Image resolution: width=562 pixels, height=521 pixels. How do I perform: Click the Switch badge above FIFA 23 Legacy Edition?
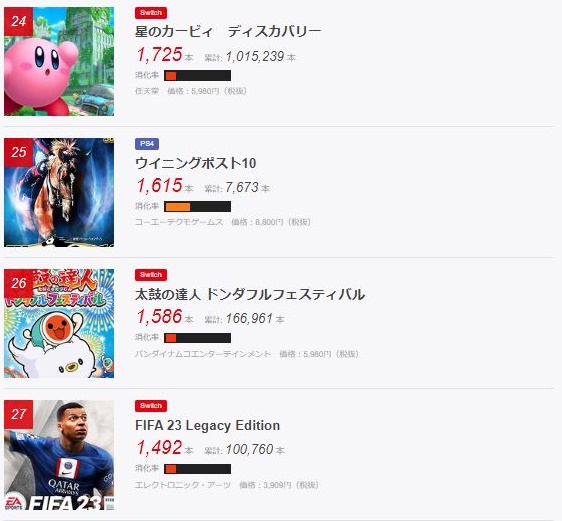(x=151, y=406)
